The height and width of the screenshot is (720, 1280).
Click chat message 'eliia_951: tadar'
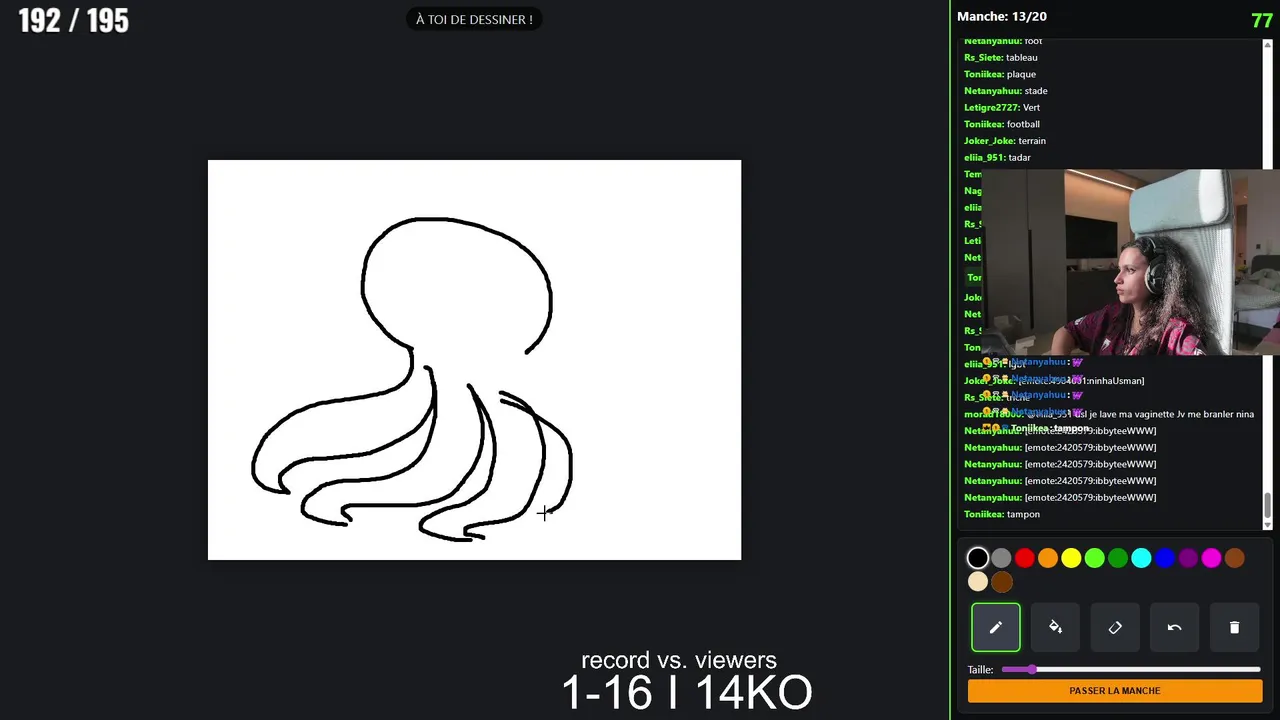tap(997, 158)
